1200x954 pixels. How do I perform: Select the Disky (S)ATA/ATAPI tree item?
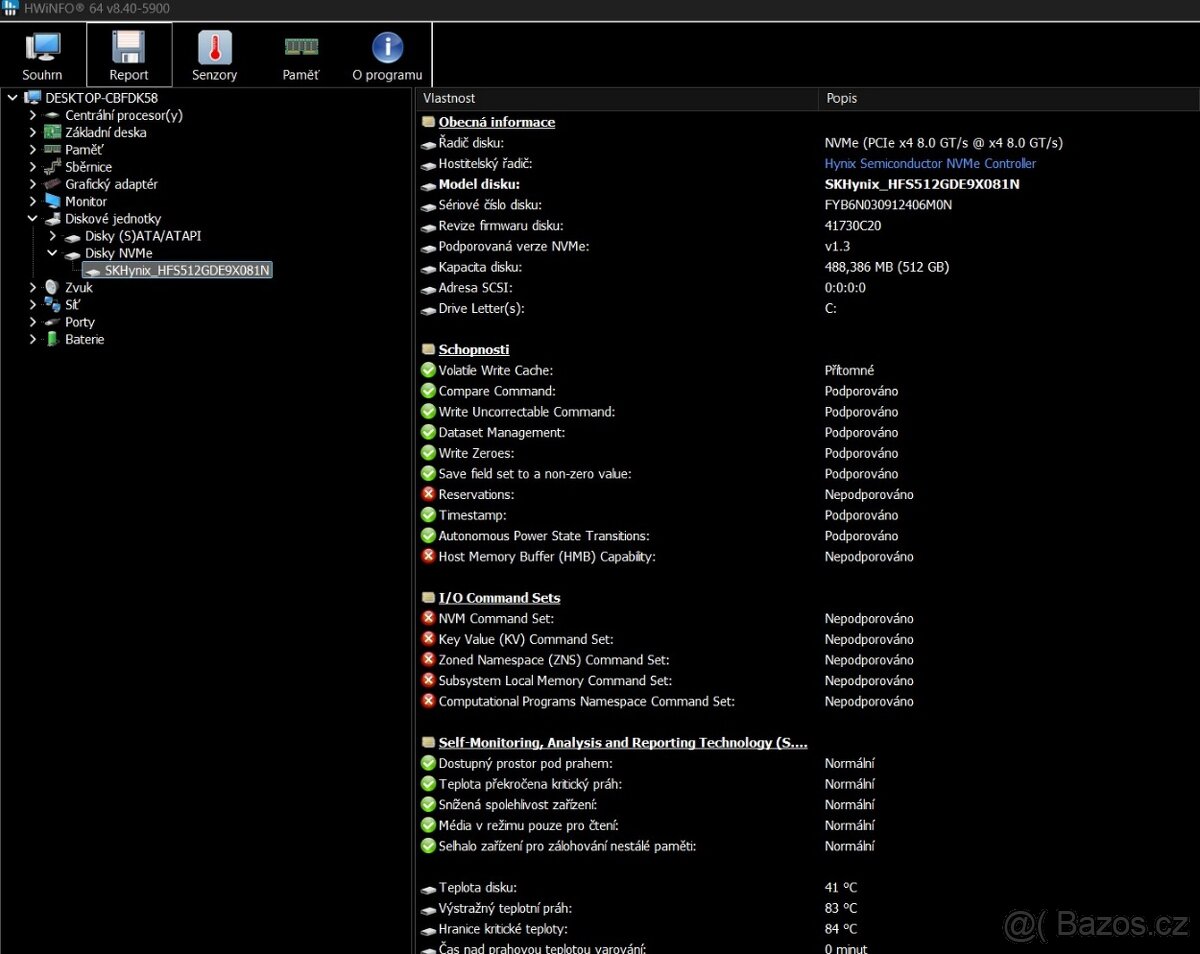pos(146,236)
